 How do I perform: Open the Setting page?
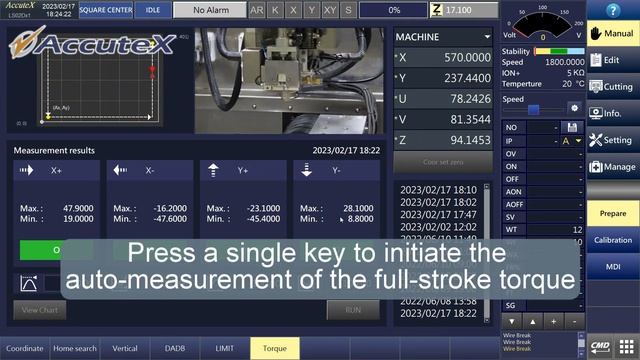[x=613, y=140]
